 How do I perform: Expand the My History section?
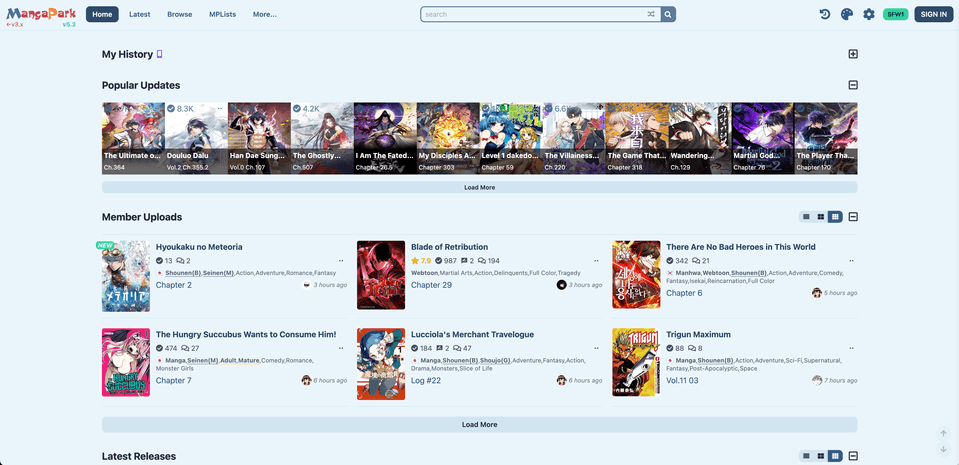tap(852, 54)
